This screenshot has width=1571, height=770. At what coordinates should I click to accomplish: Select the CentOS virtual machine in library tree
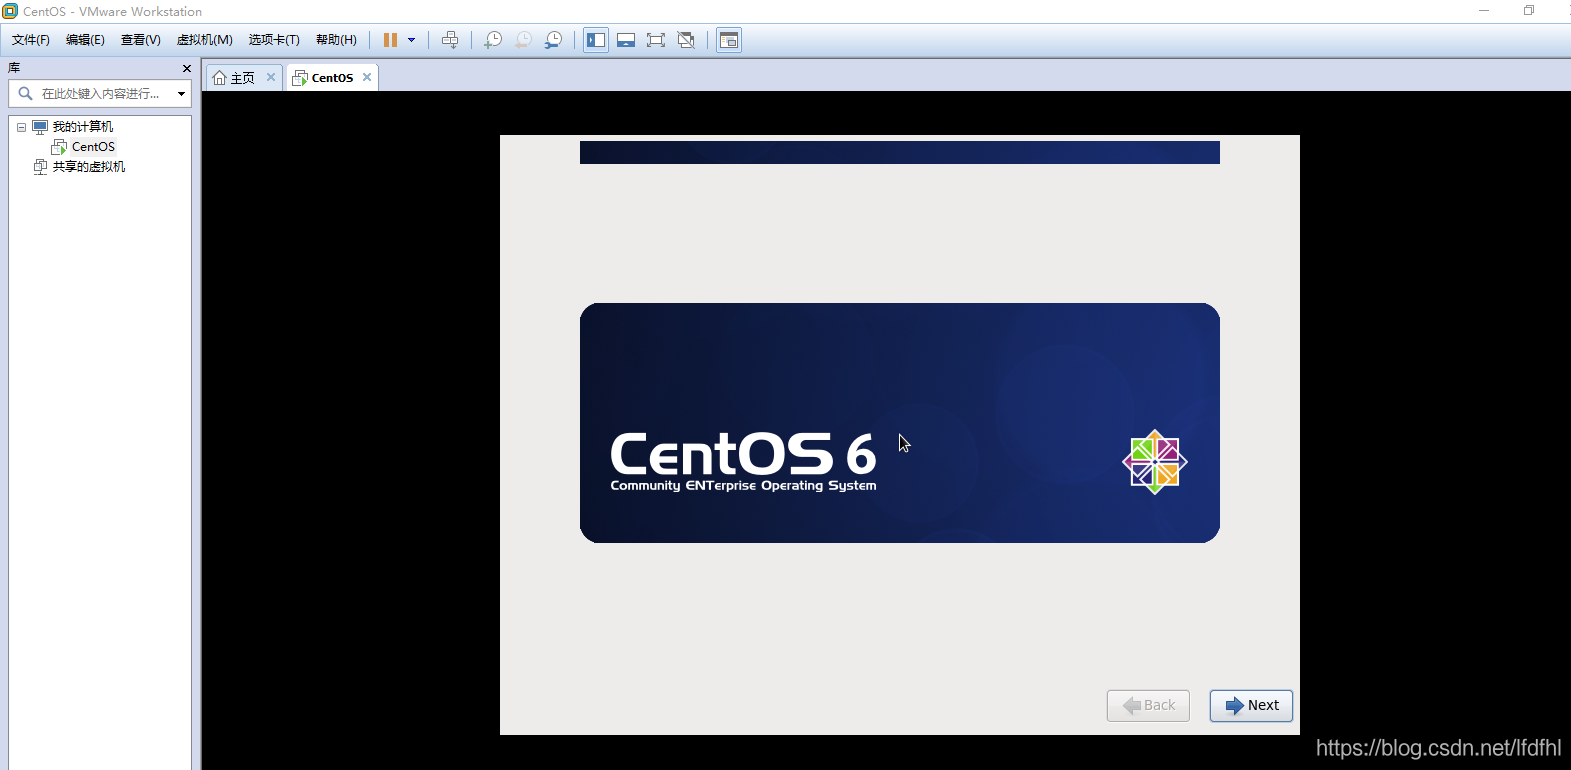[93, 147]
